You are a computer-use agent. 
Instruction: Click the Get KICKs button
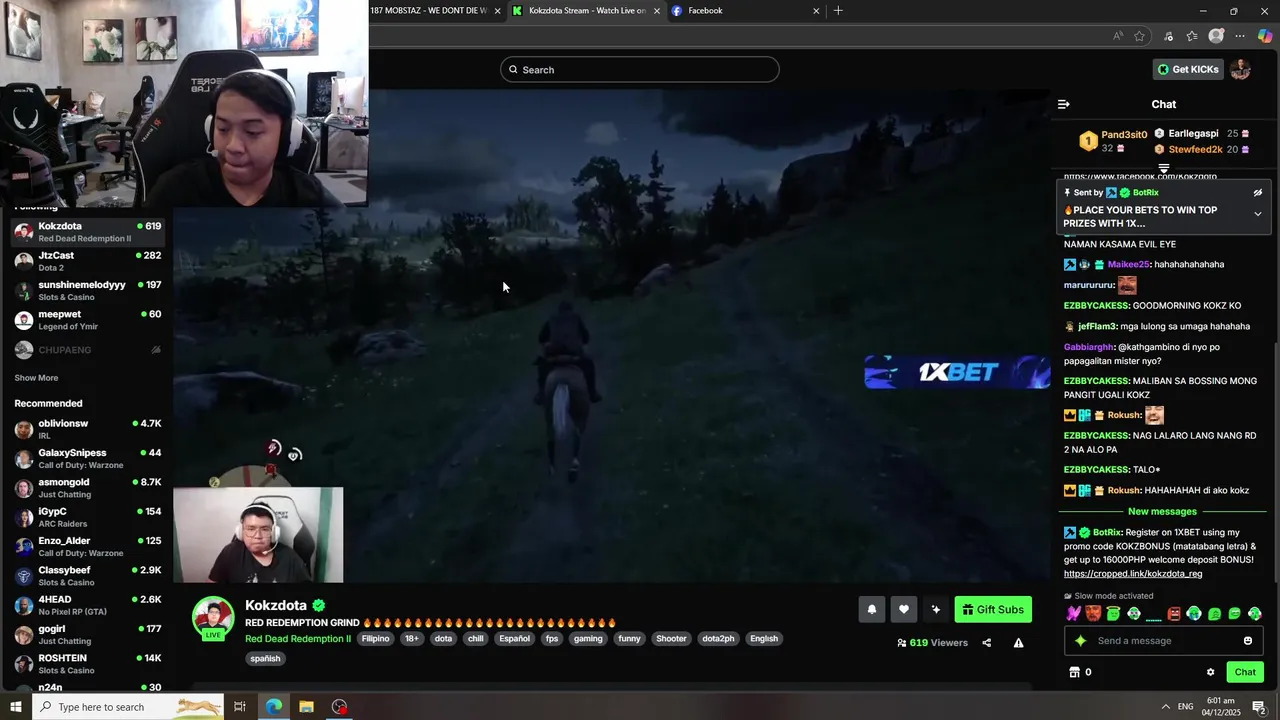(1188, 69)
